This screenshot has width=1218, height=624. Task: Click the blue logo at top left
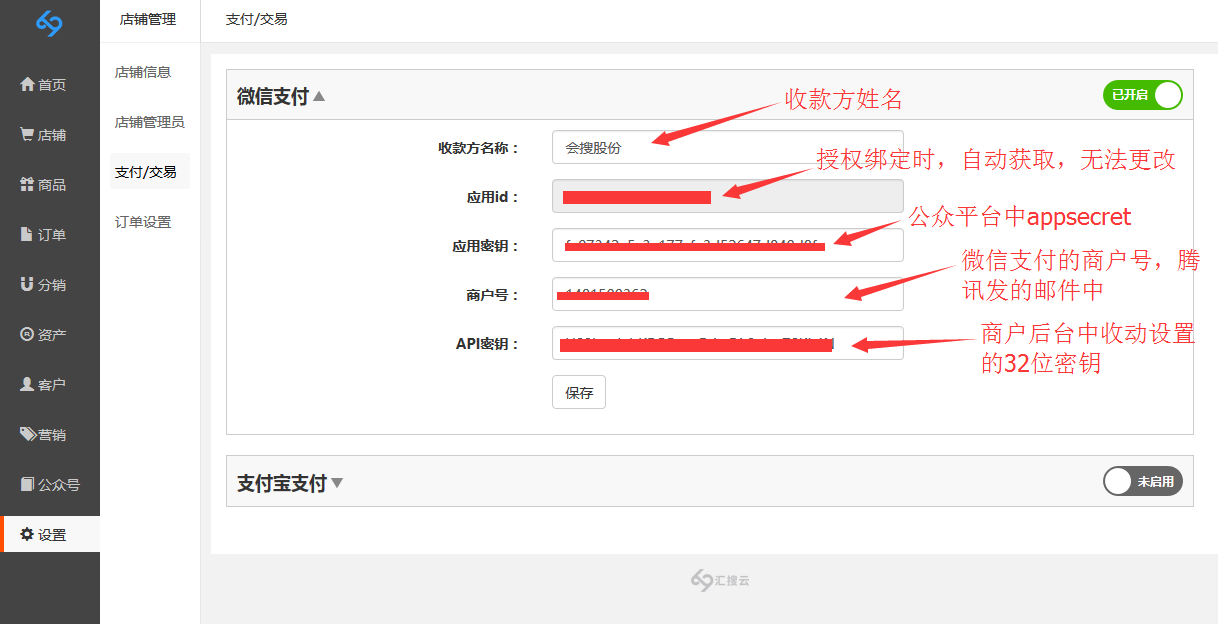click(49, 23)
